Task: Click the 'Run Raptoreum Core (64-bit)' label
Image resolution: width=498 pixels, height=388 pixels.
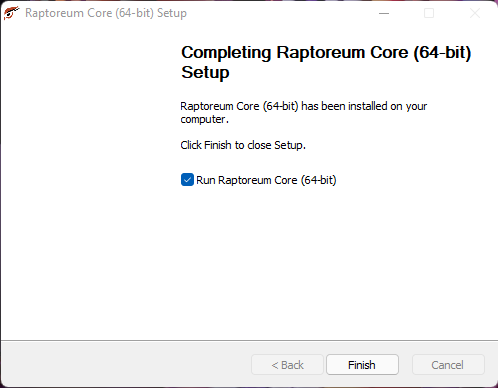Action: click(266, 180)
